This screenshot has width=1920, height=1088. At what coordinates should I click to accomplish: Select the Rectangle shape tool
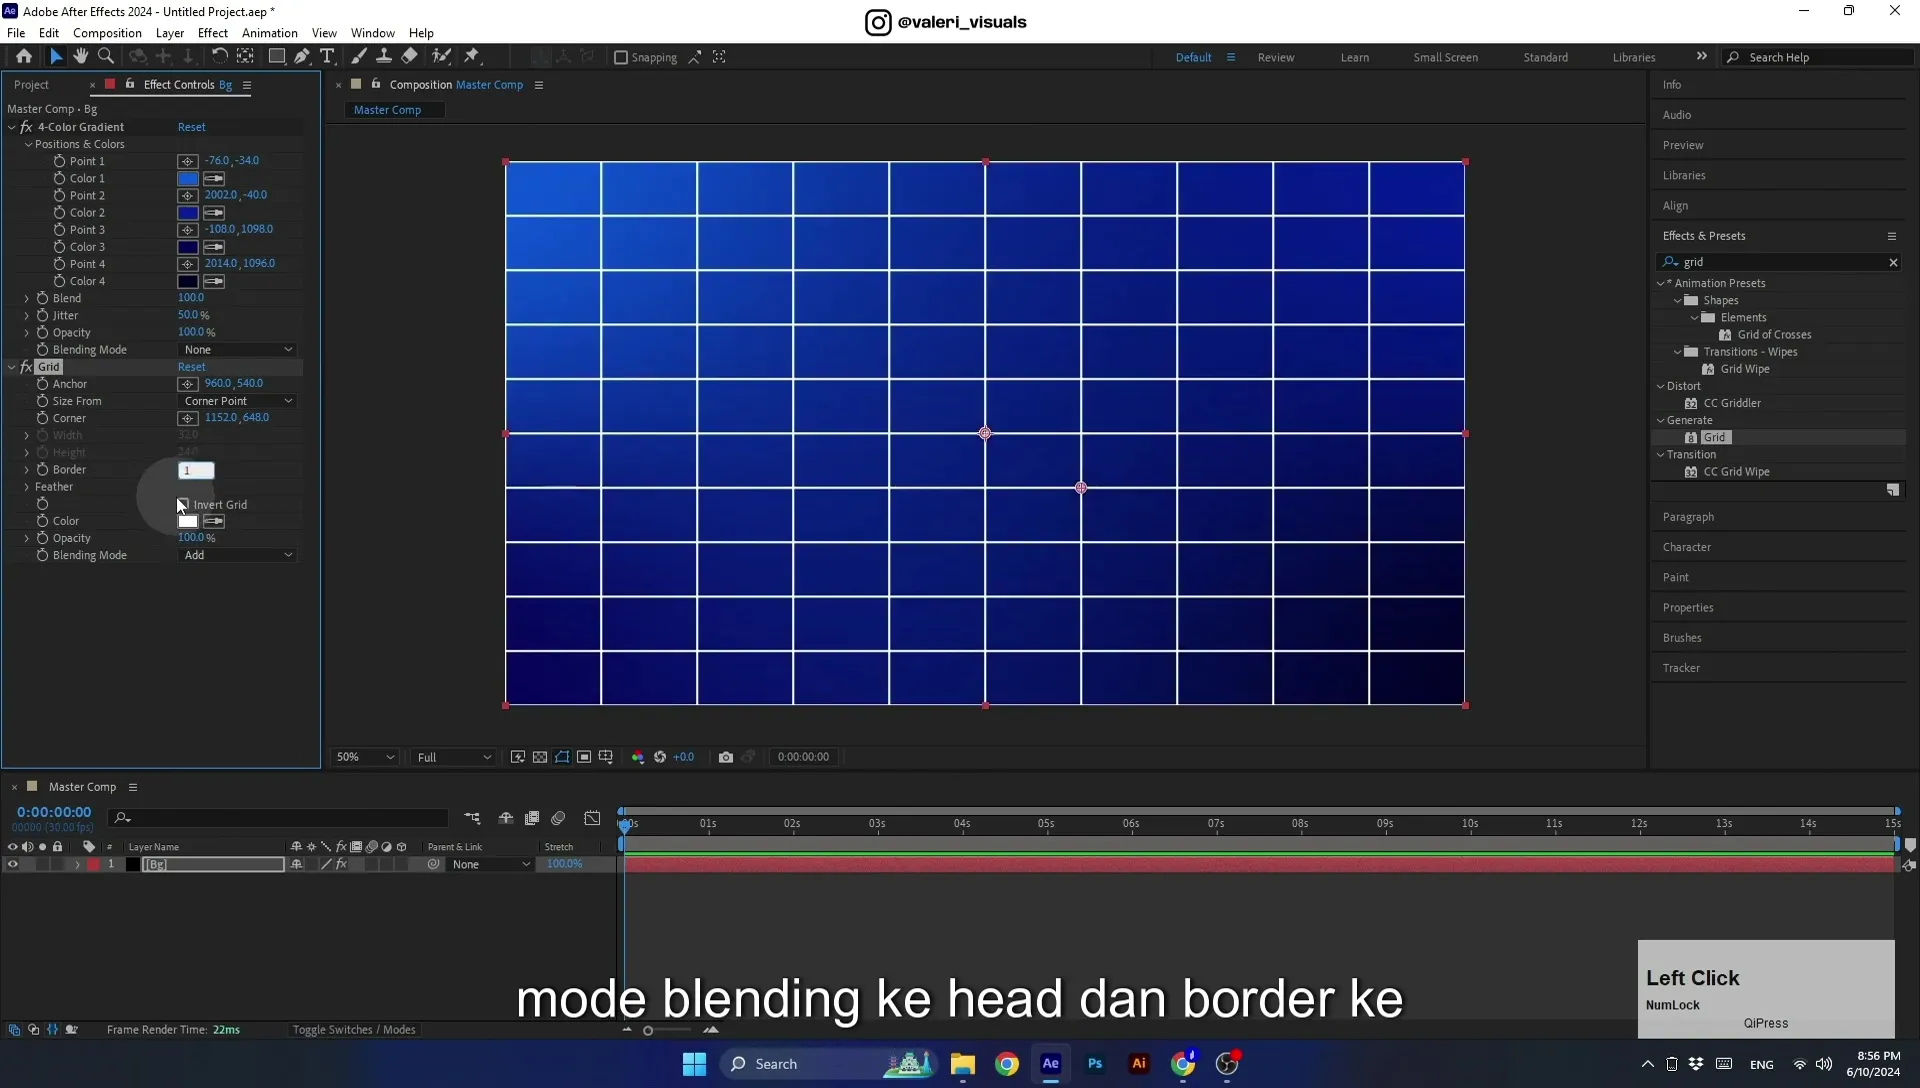pyautogui.click(x=276, y=57)
